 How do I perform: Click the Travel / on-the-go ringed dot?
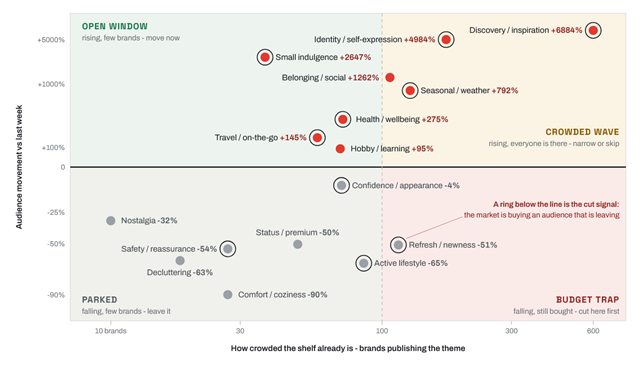click(x=317, y=138)
